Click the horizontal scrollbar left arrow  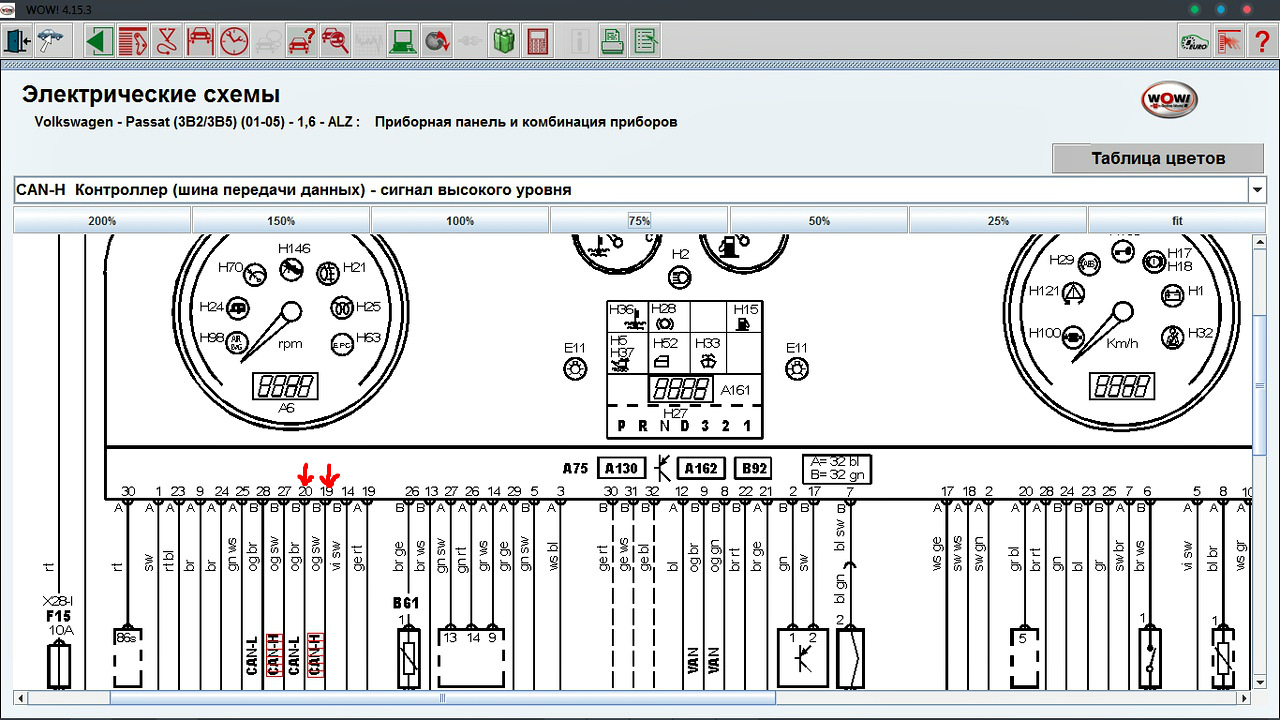pyautogui.click(x=21, y=698)
